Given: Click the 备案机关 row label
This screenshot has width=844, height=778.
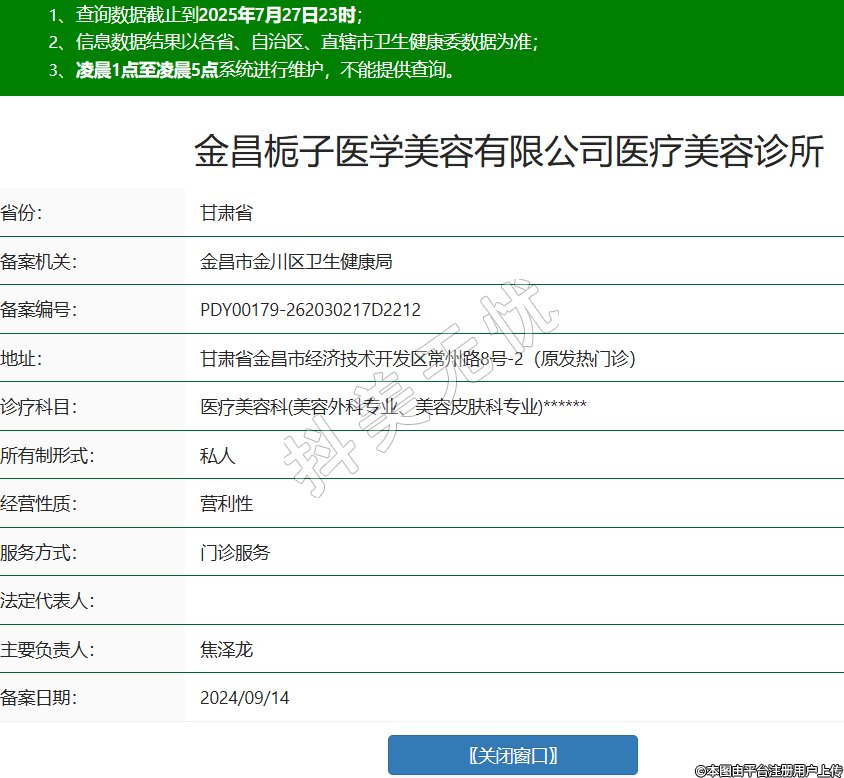Looking at the screenshot, I should (x=39, y=262).
